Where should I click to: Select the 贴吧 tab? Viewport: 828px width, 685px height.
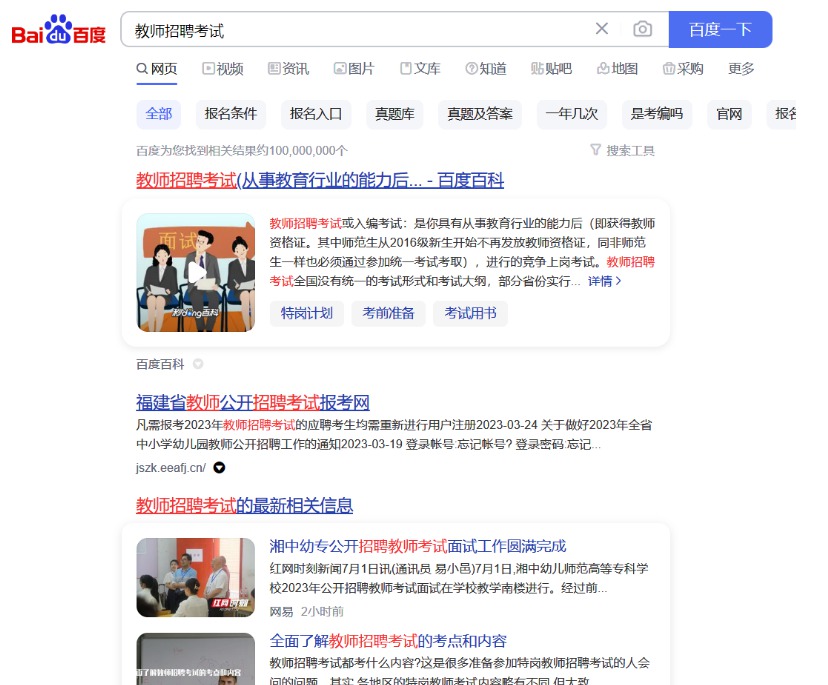pos(551,69)
